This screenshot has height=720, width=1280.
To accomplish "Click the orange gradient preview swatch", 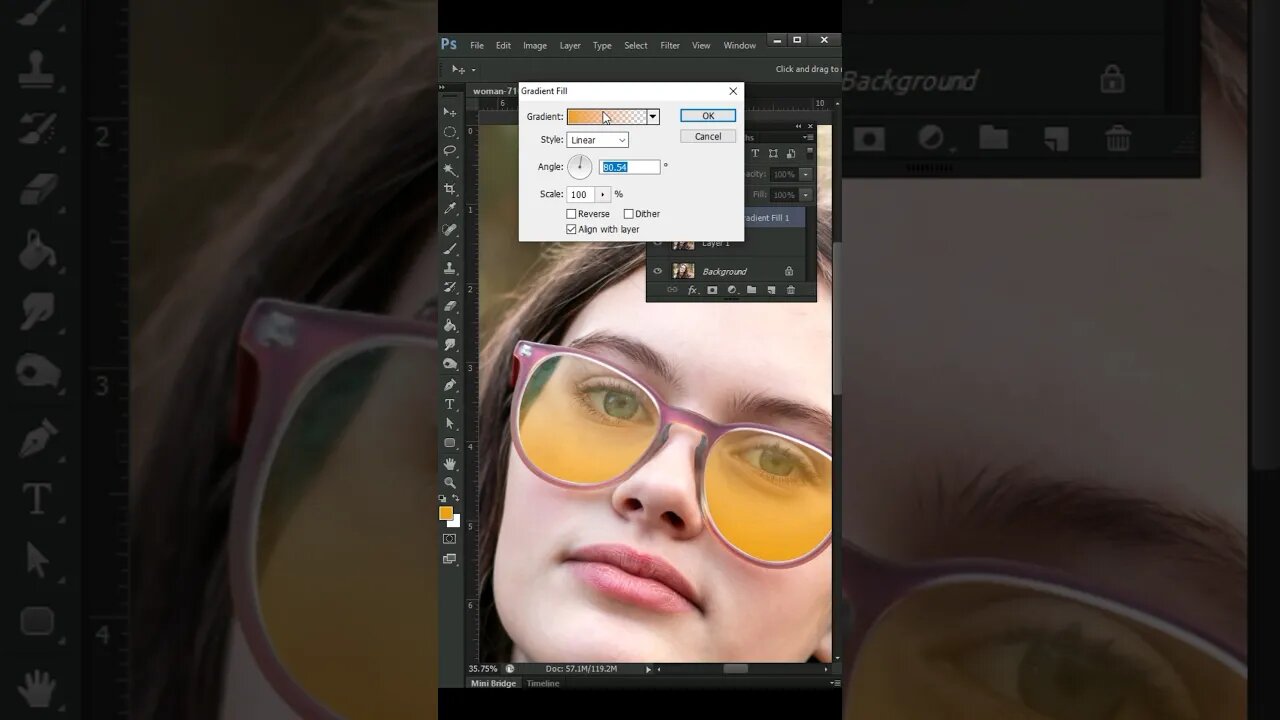I will click(x=607, y=117).
